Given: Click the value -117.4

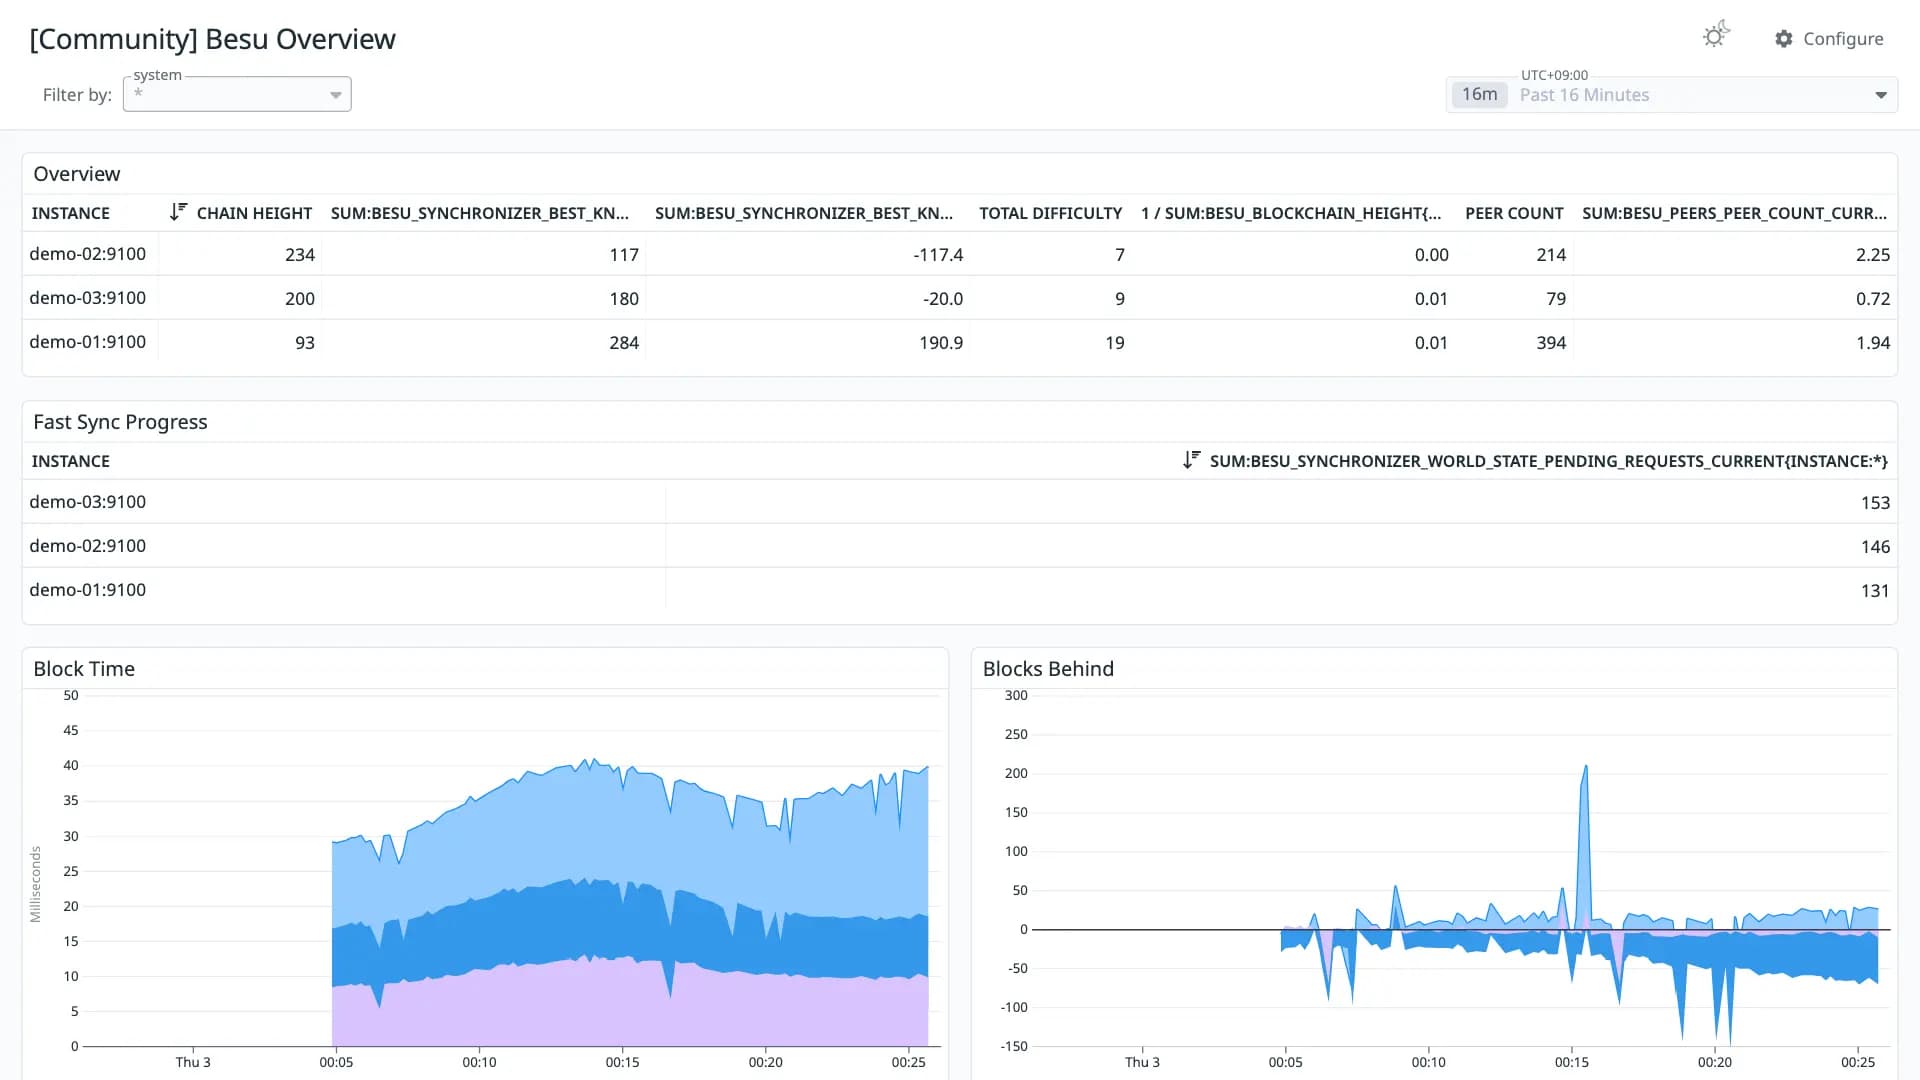Looking at the screenshot, I should 938,255.
